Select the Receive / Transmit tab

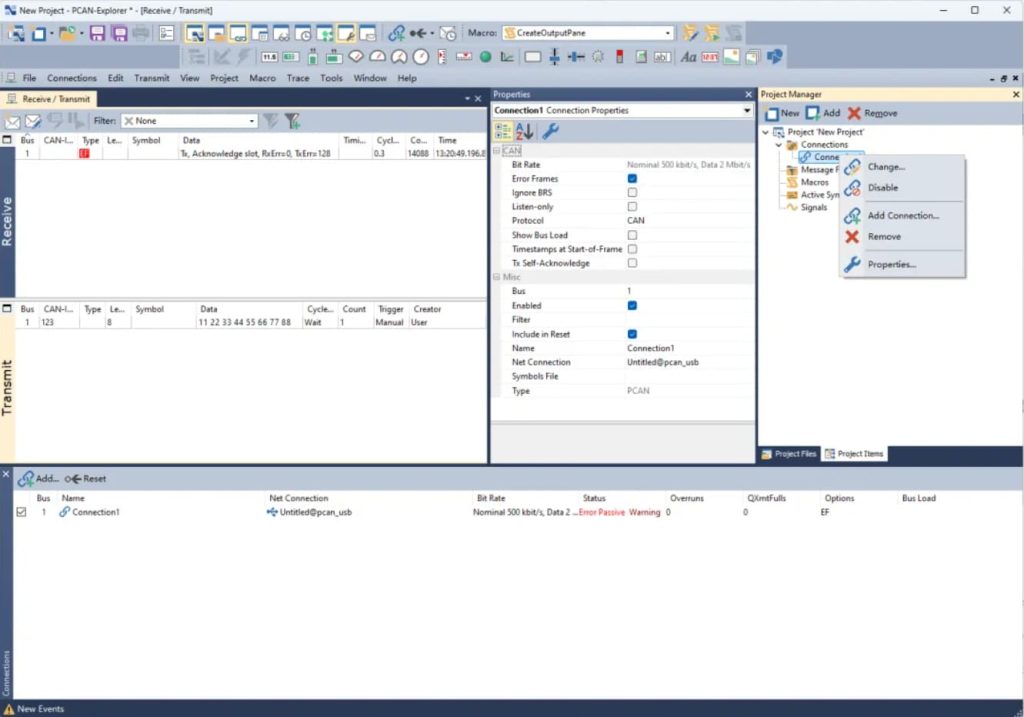click(49, 99)
